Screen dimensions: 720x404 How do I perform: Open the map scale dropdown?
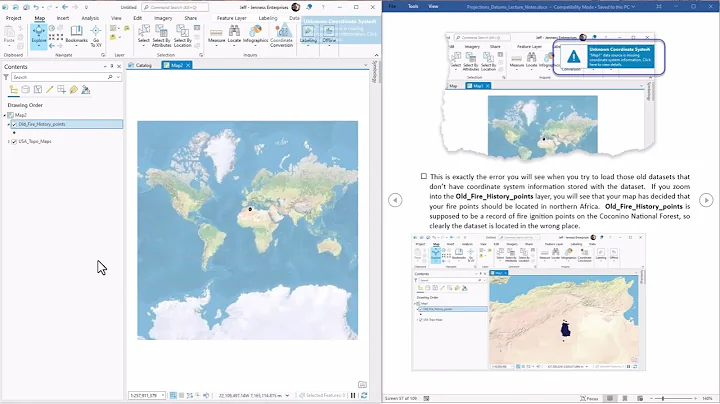coord(163,395)
